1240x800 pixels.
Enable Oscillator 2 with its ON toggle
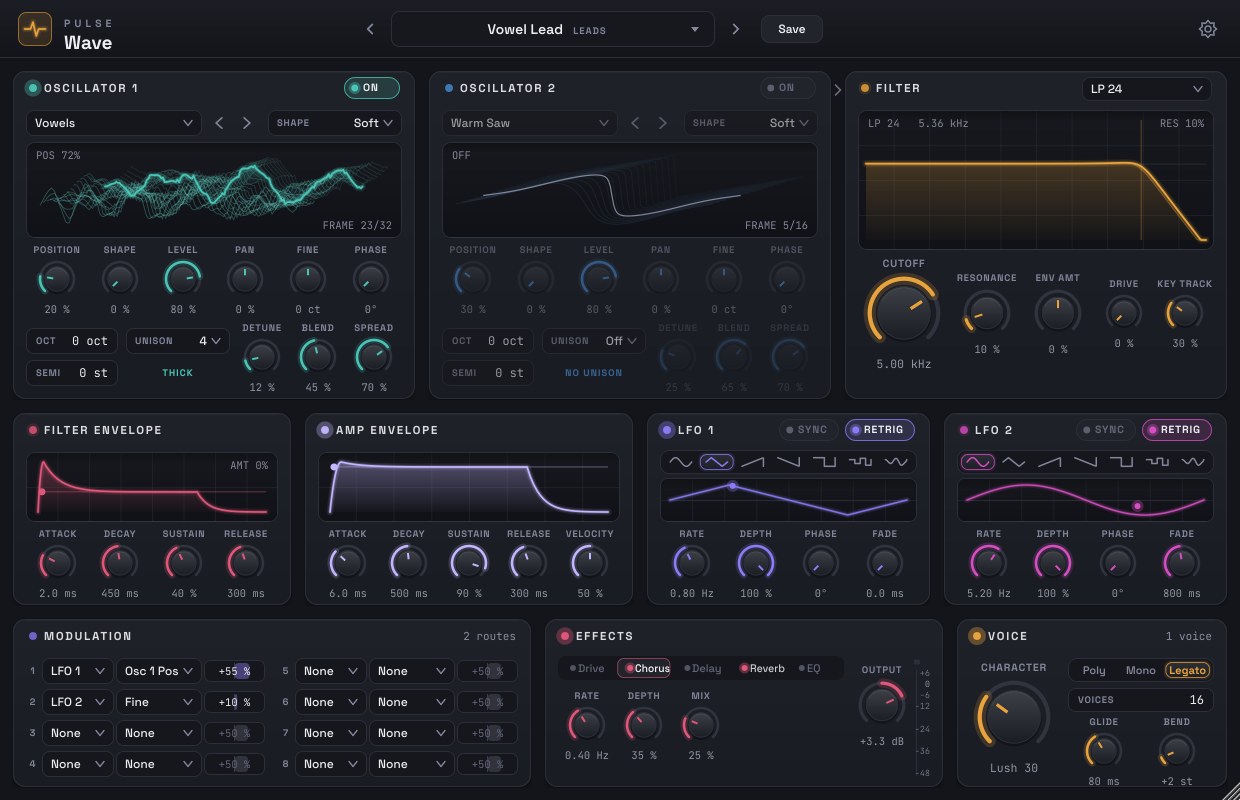788,88
